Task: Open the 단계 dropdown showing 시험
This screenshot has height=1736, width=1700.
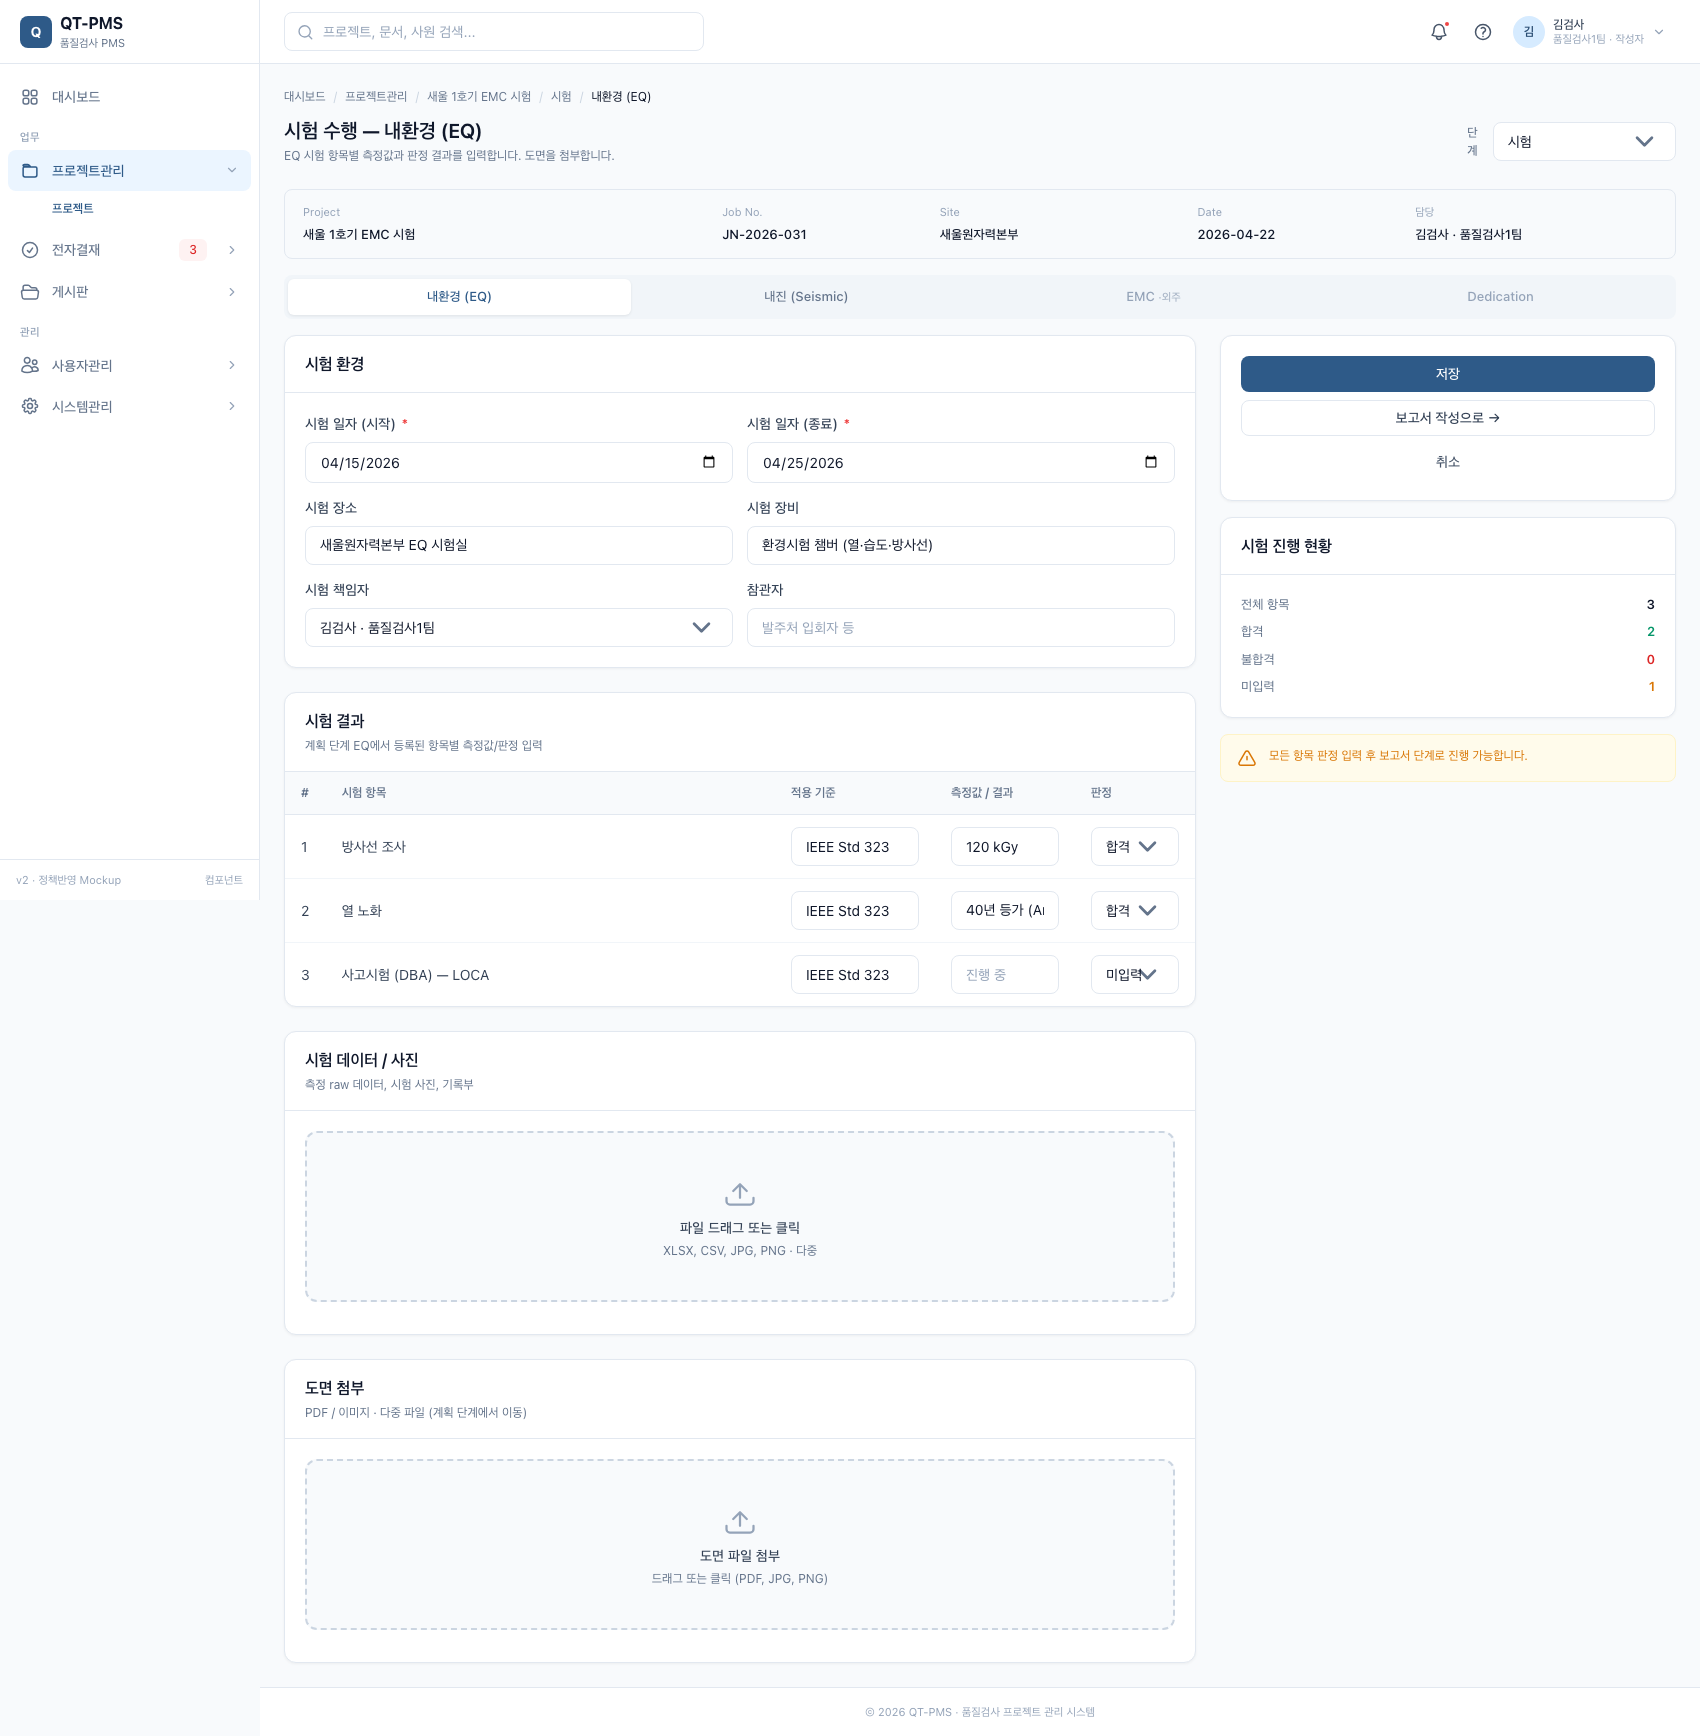Action: coord(1584,142)
